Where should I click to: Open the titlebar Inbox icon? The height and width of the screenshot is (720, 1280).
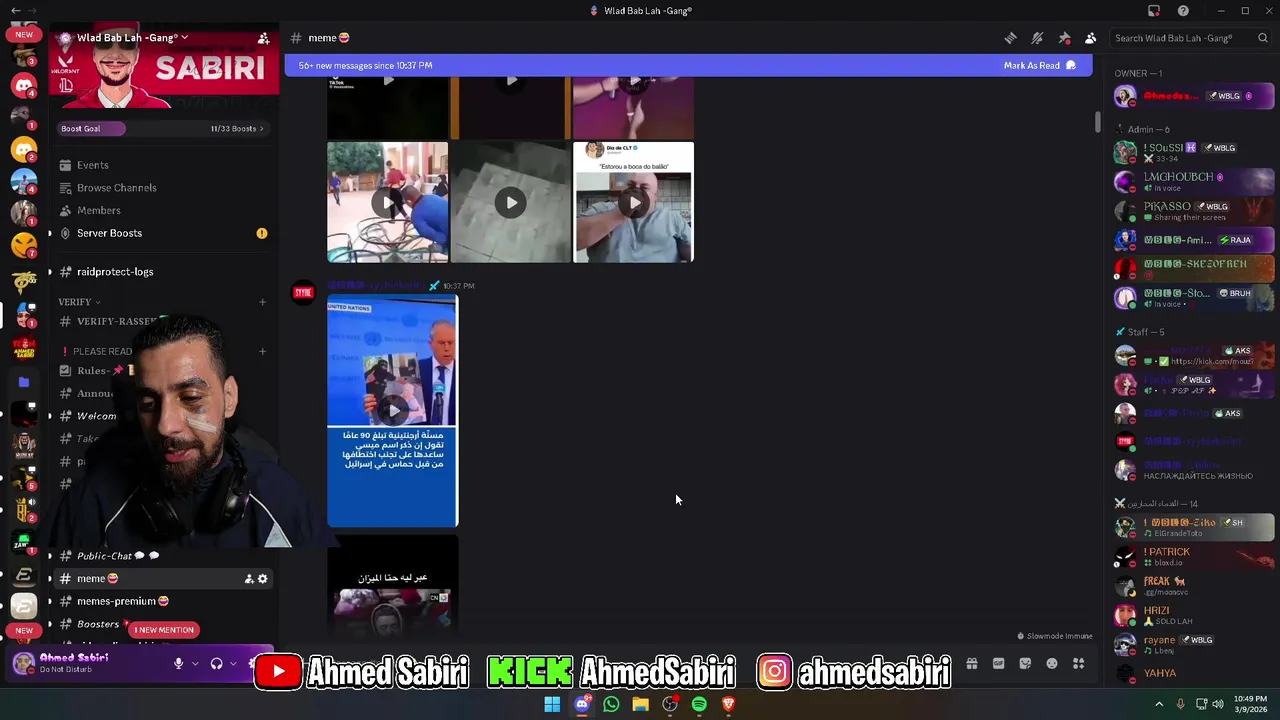coord(1154,11)
